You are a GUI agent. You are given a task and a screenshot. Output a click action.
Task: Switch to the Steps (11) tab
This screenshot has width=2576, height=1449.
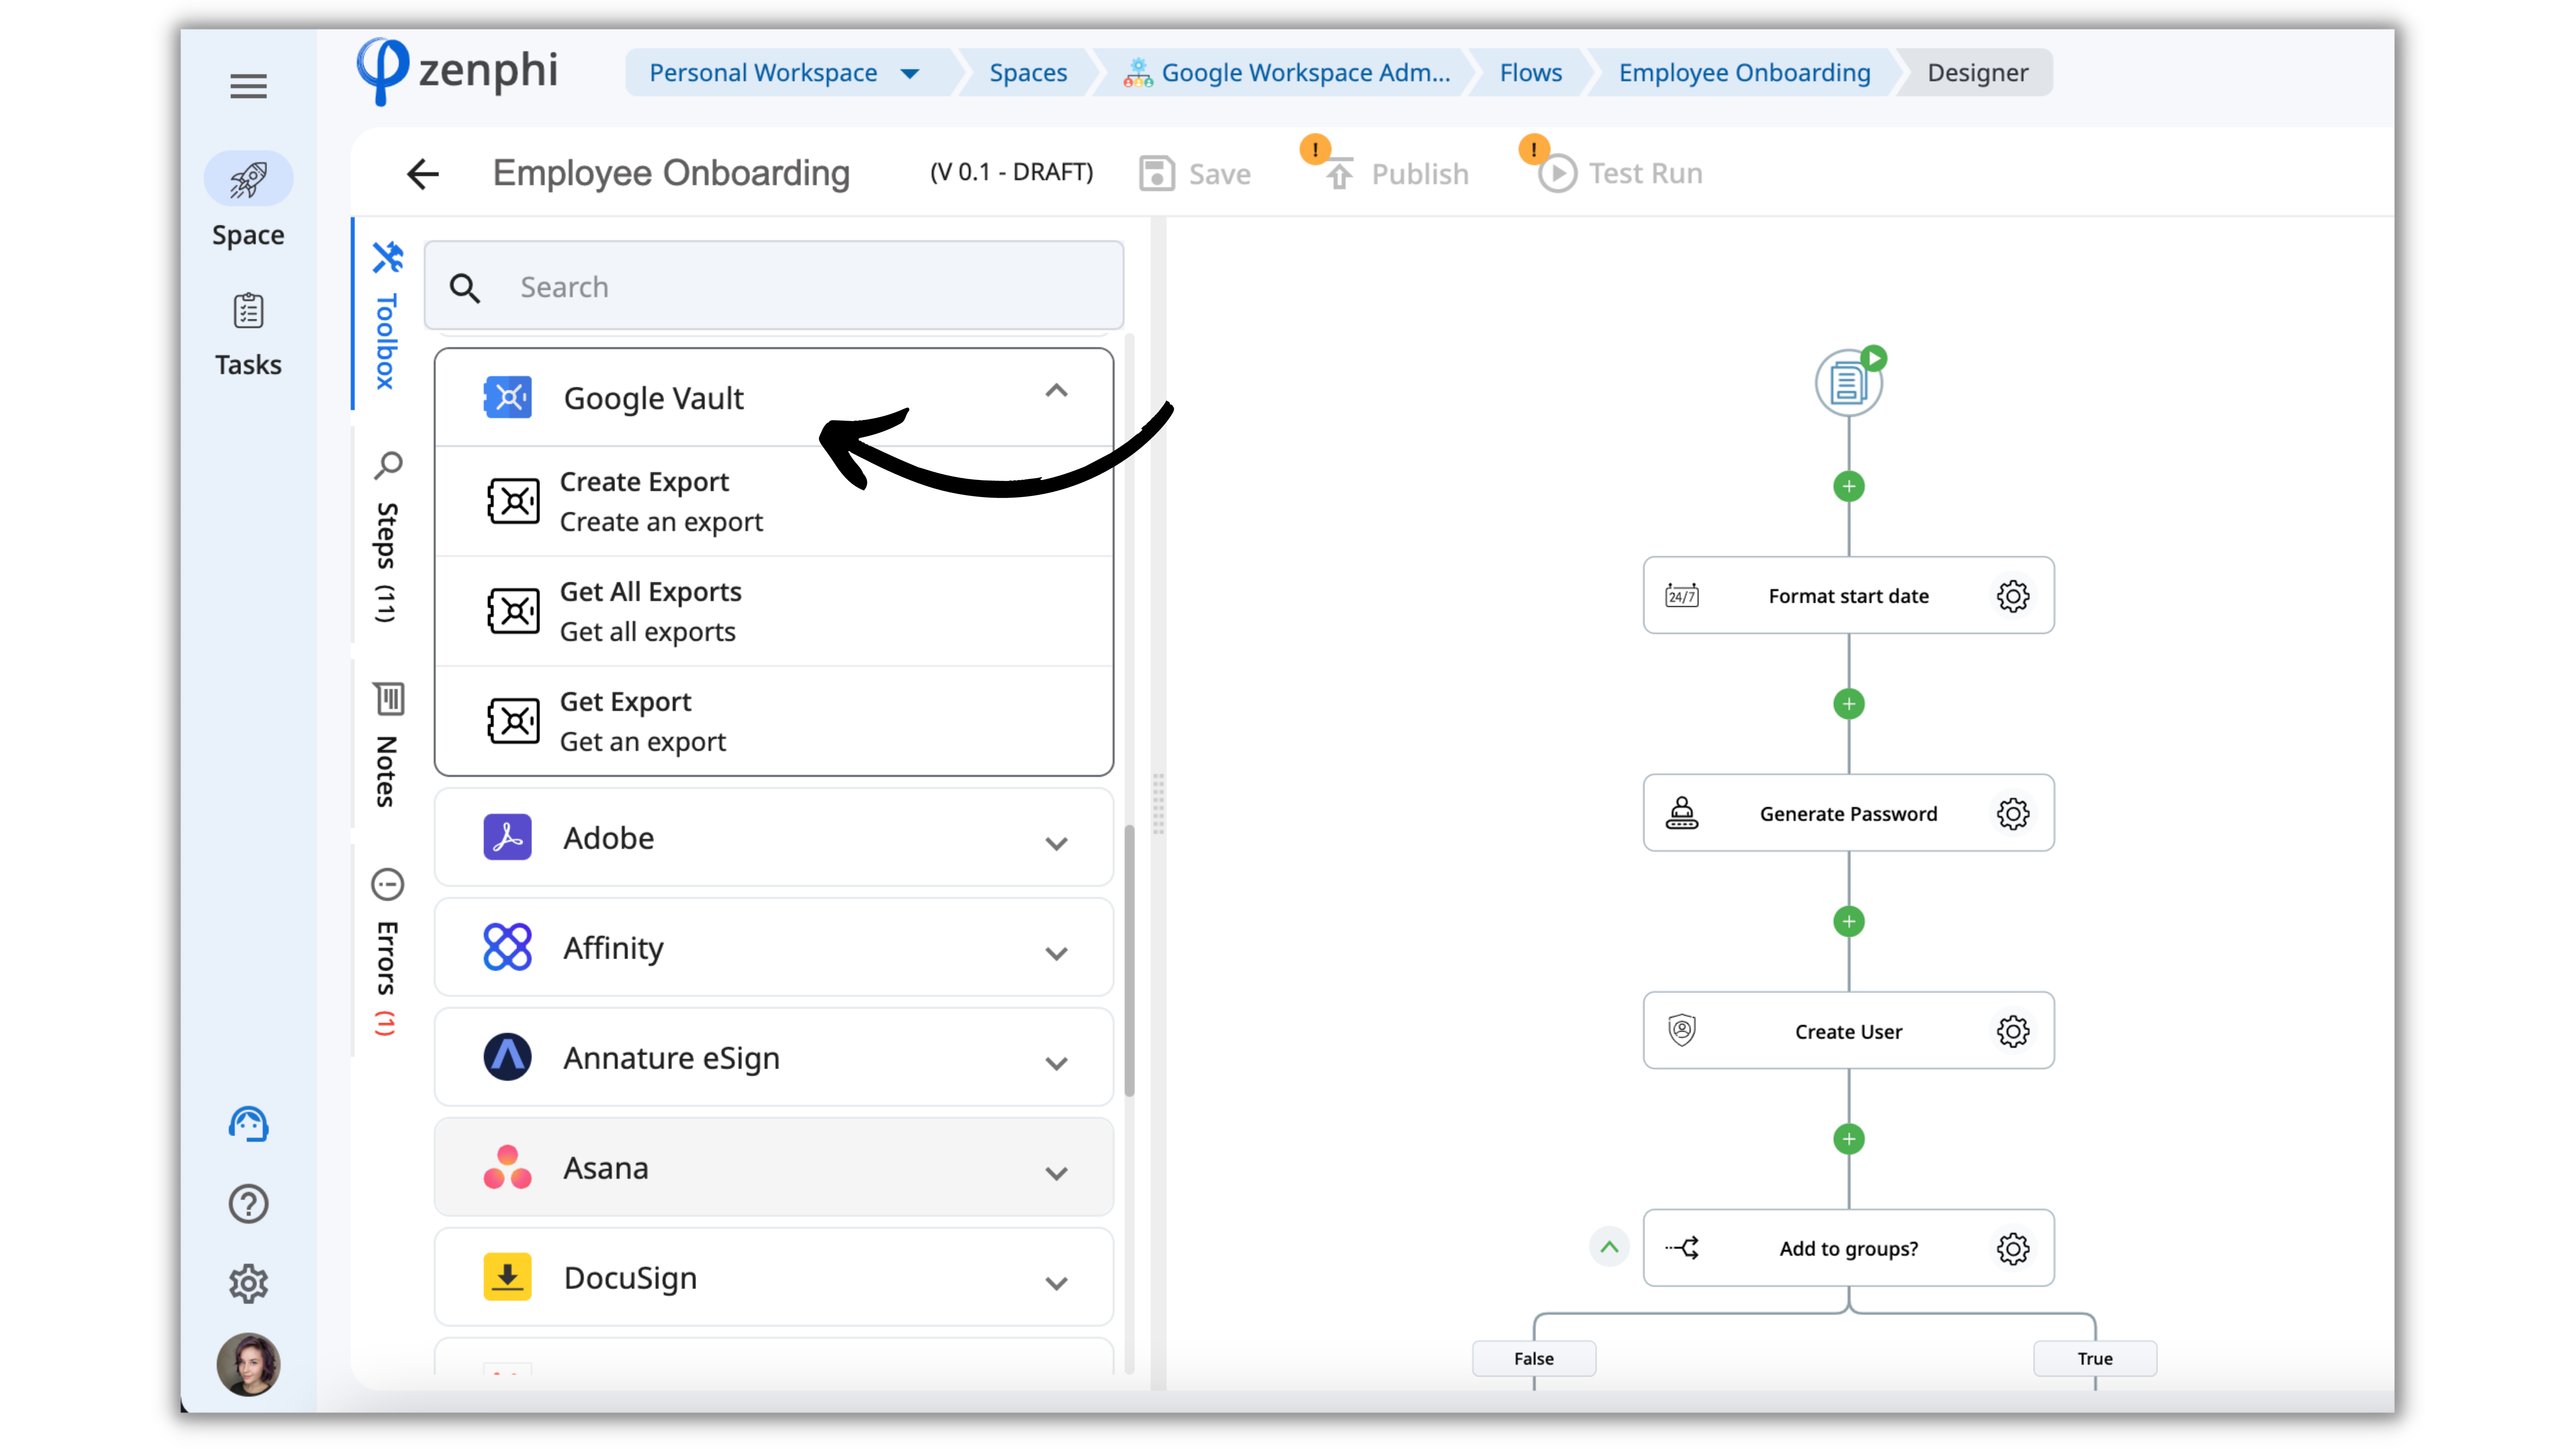387,540
